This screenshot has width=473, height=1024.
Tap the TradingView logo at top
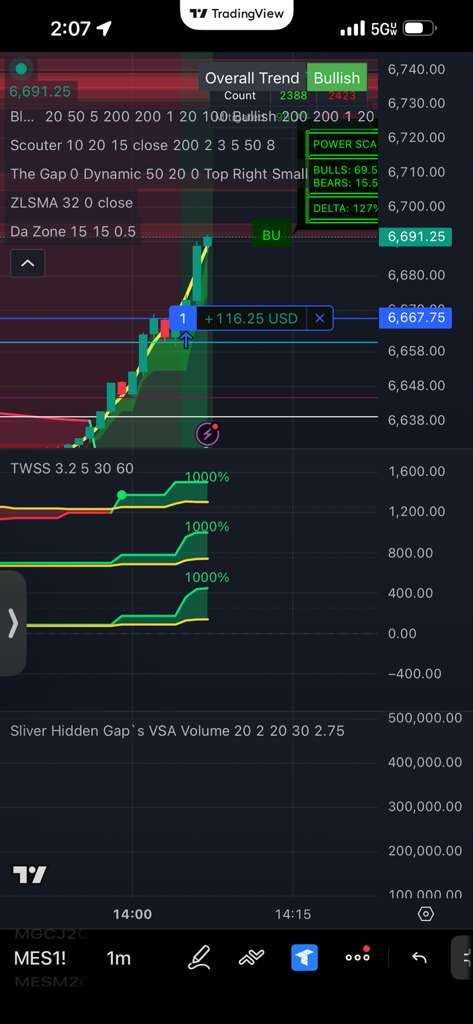tap(236, 14)
